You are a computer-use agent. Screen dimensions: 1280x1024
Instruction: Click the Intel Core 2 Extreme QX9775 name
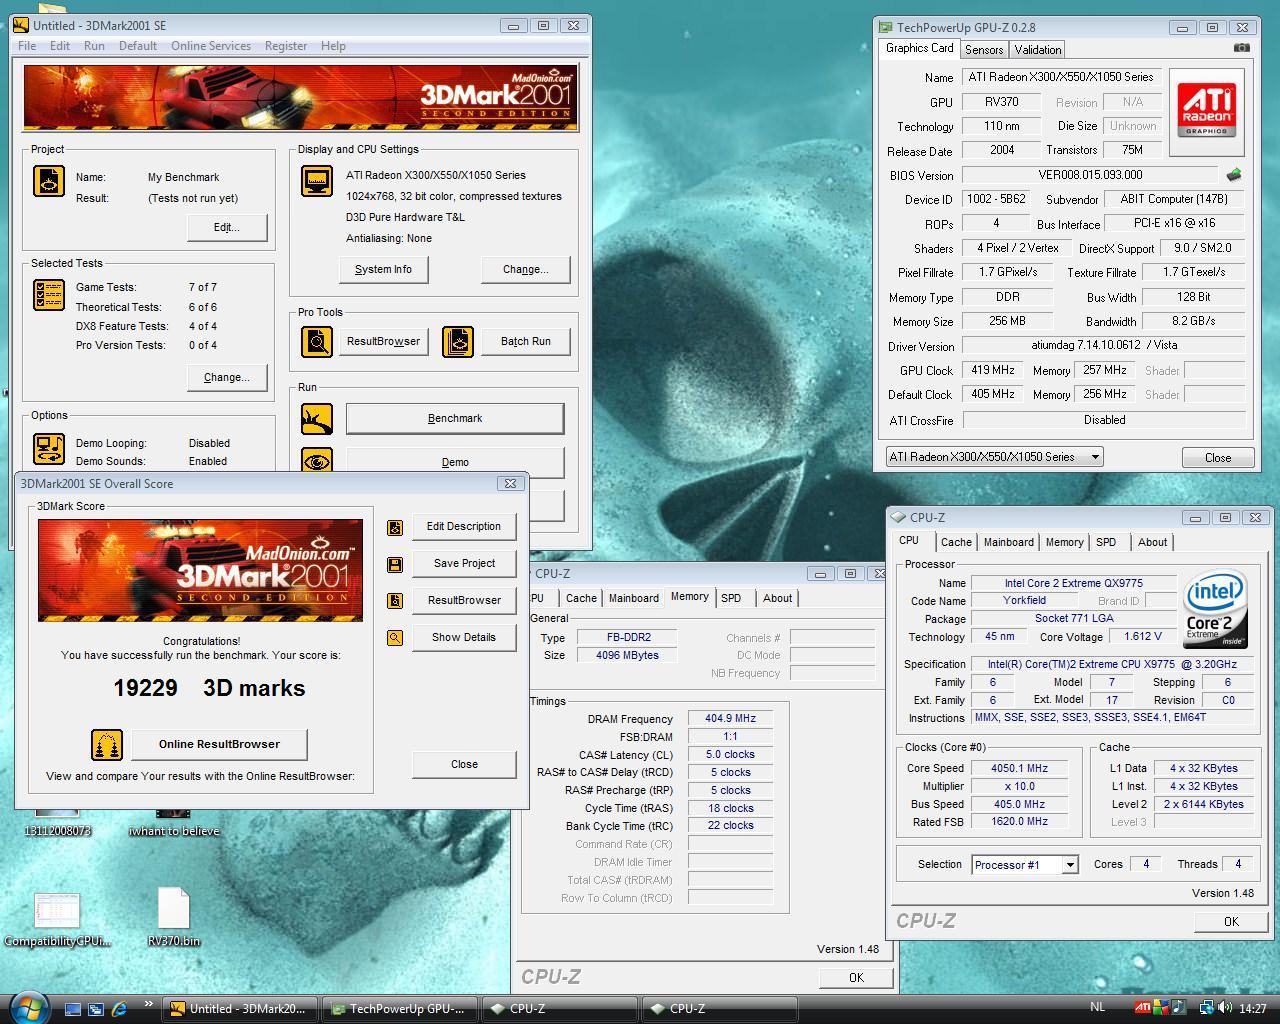1073,583
